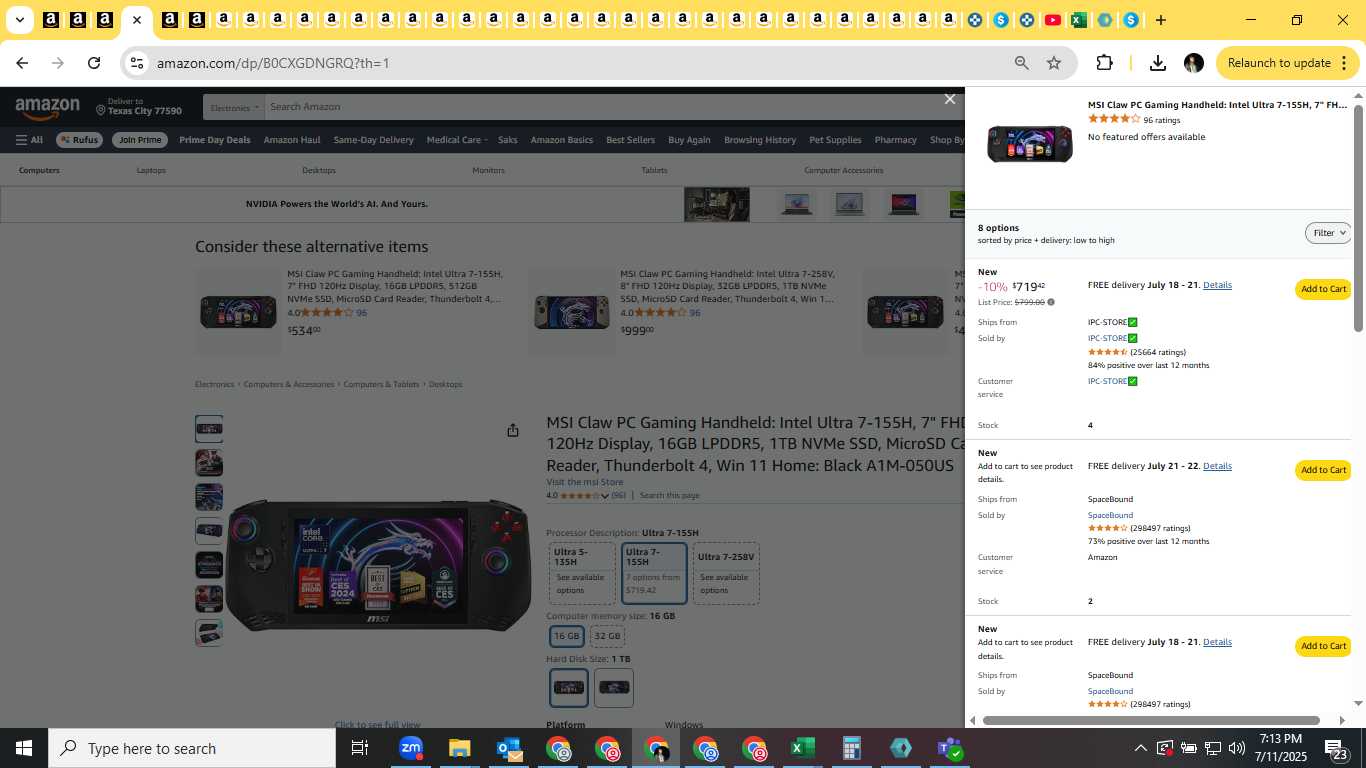Switch to the Excel browser tab

click(x=1078, y=20)
